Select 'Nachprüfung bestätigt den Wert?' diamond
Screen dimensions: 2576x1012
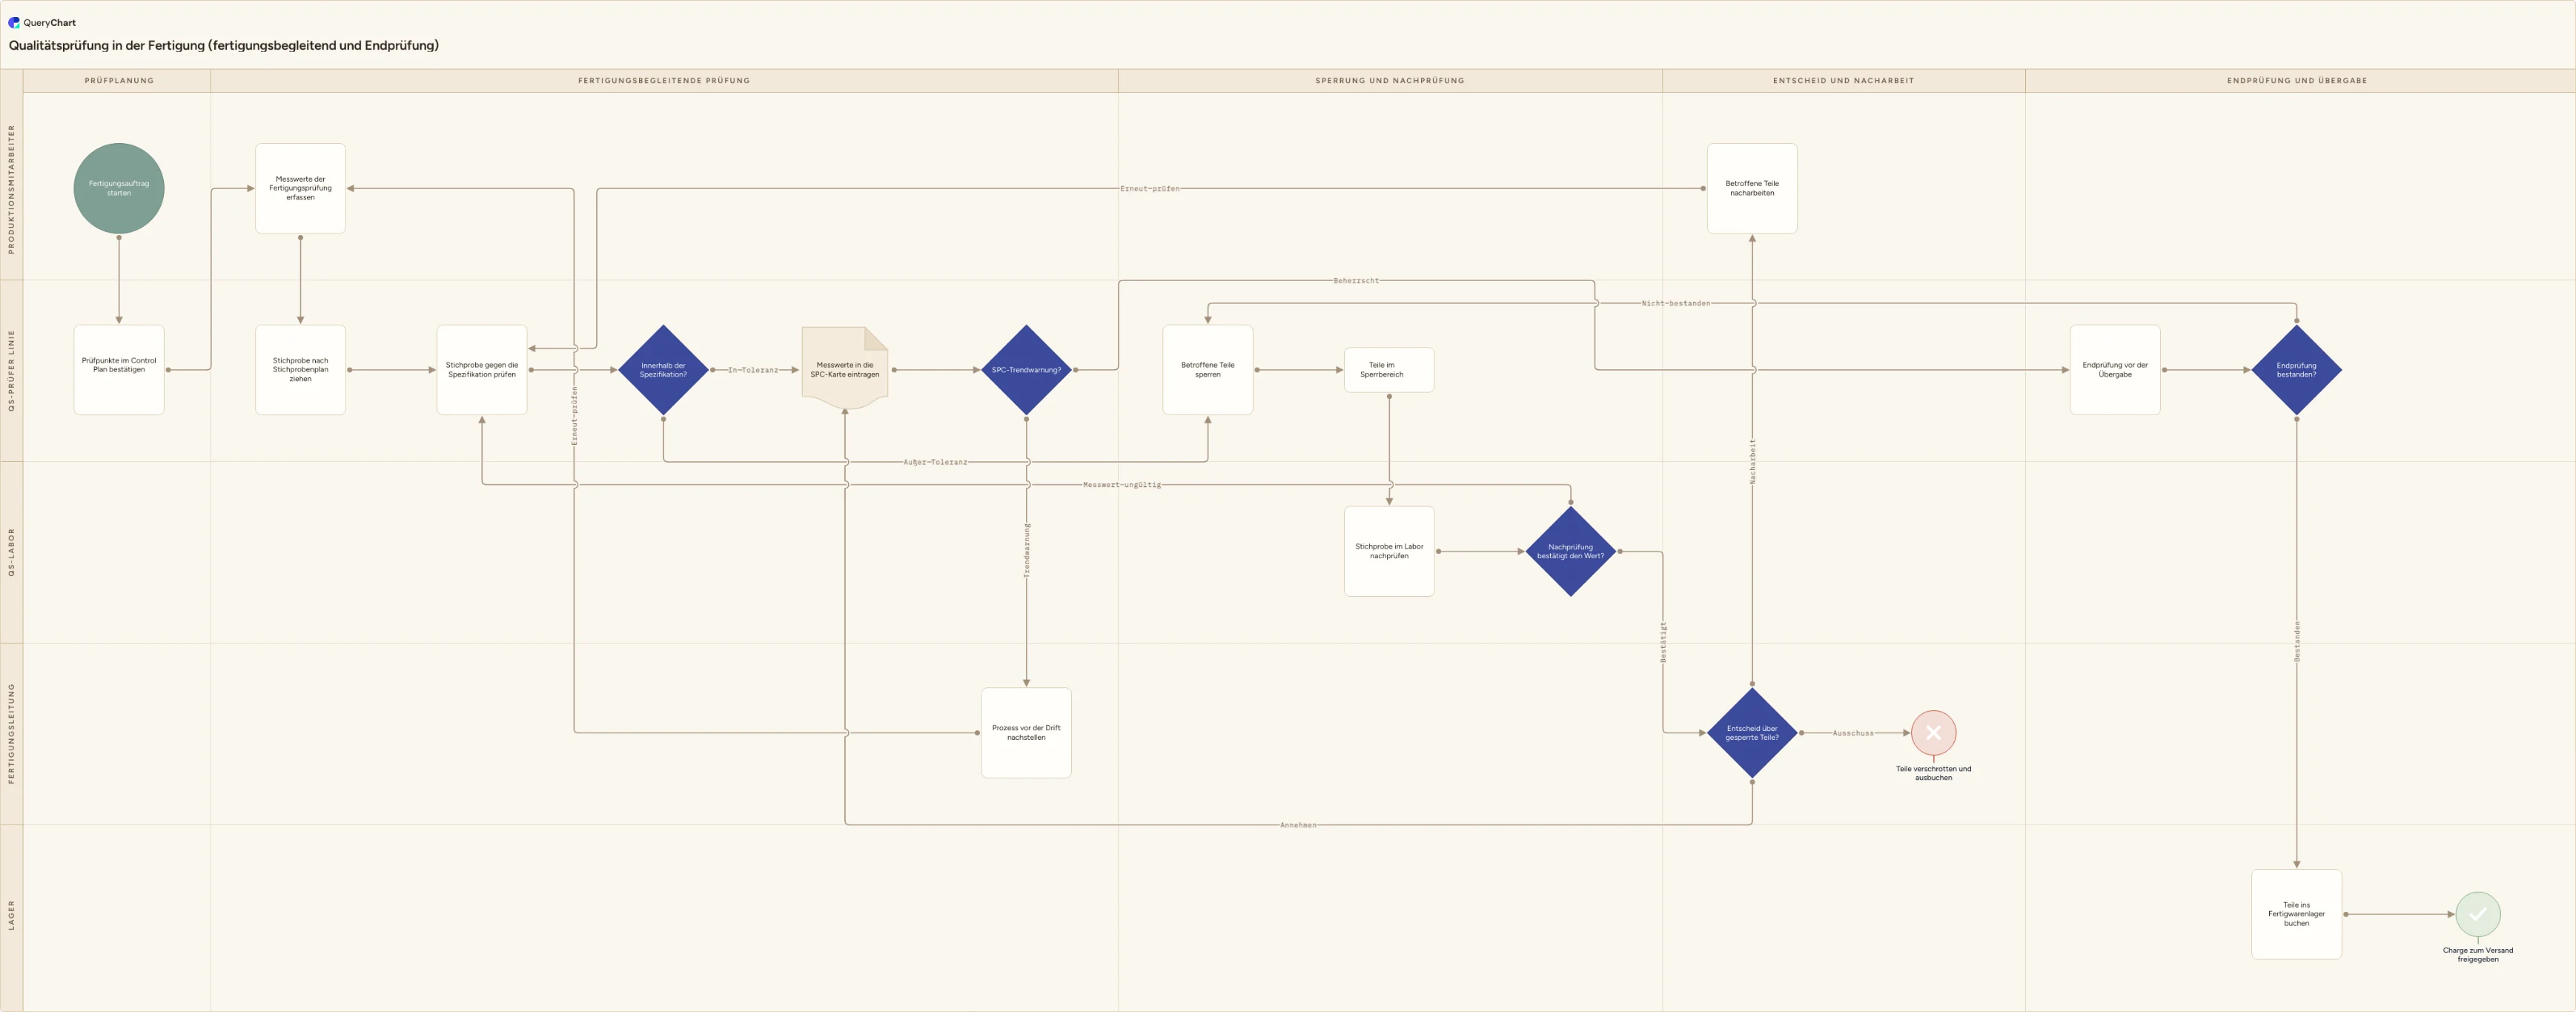click(x=1570, y=551)
